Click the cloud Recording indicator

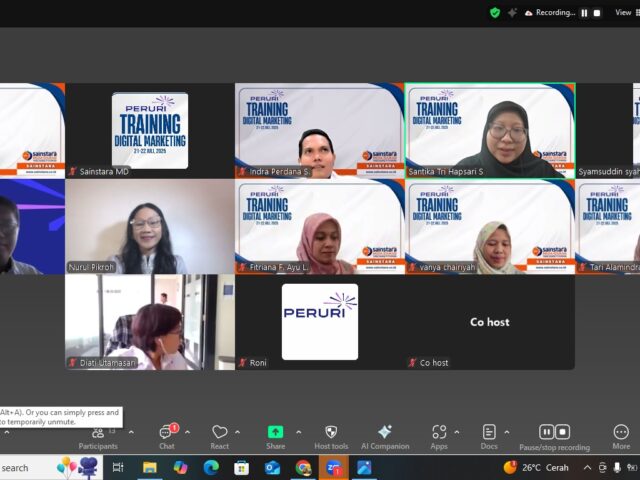pos(549,13)
